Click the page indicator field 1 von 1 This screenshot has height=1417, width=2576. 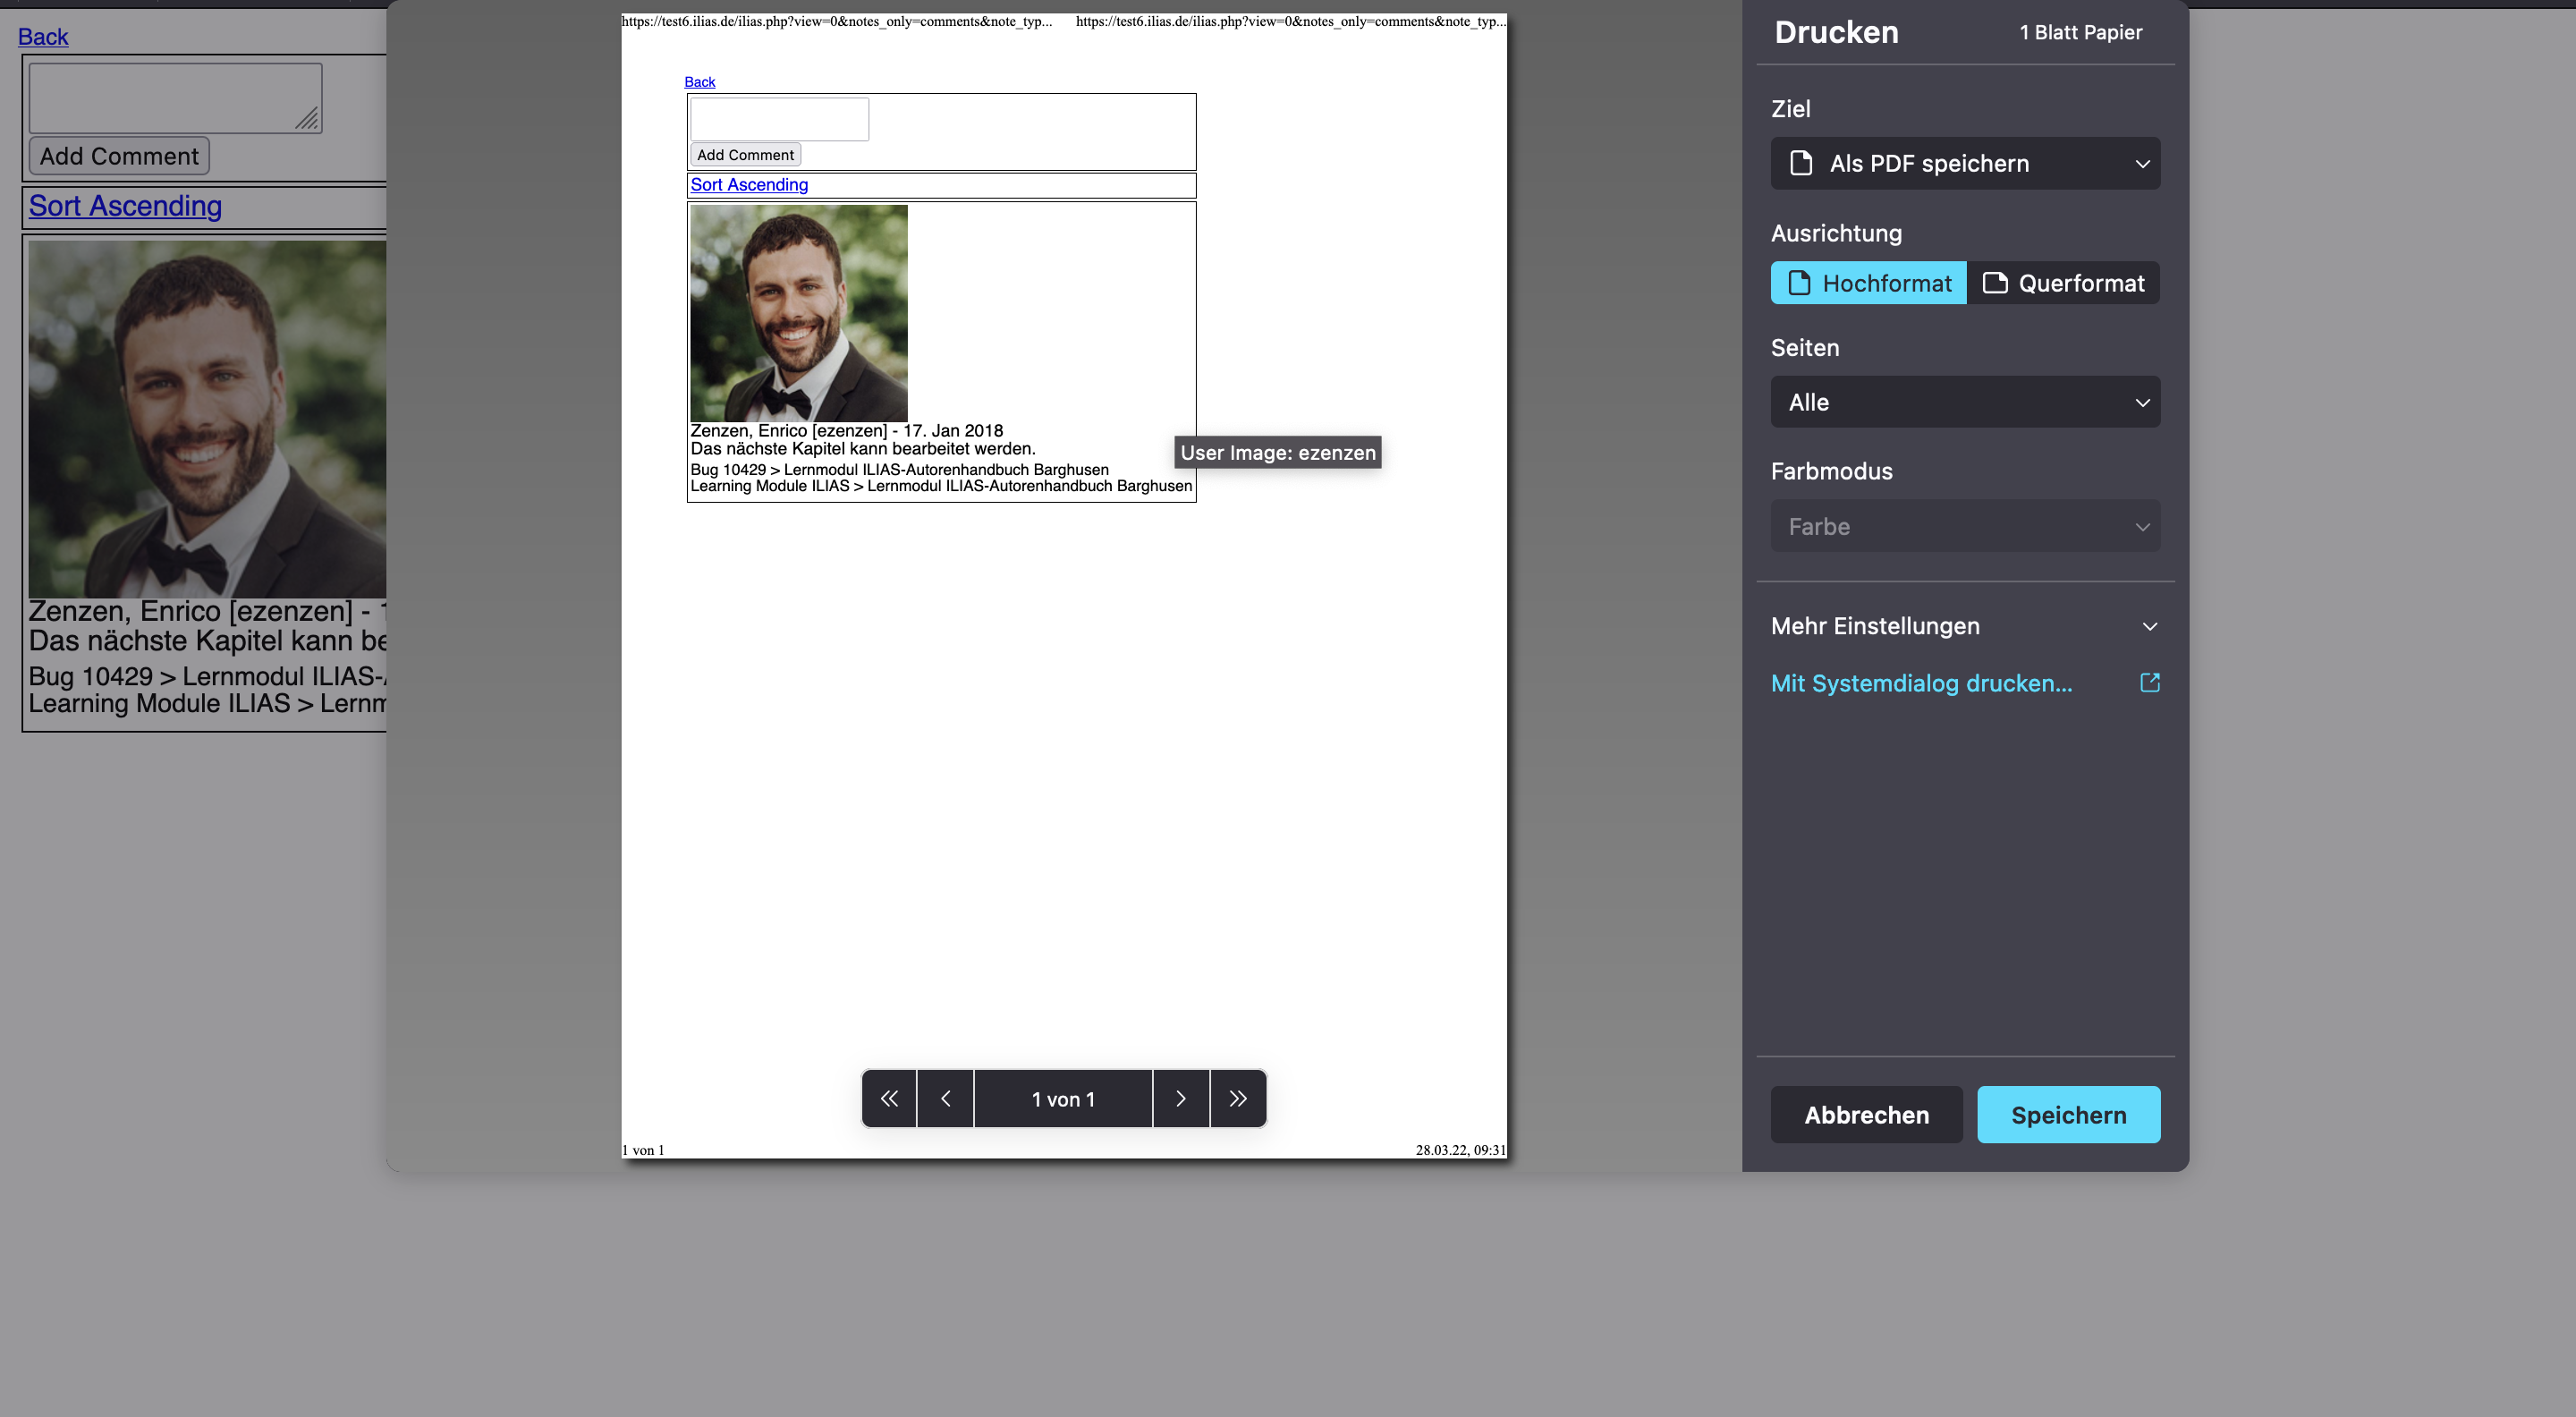[1063, 1098]
